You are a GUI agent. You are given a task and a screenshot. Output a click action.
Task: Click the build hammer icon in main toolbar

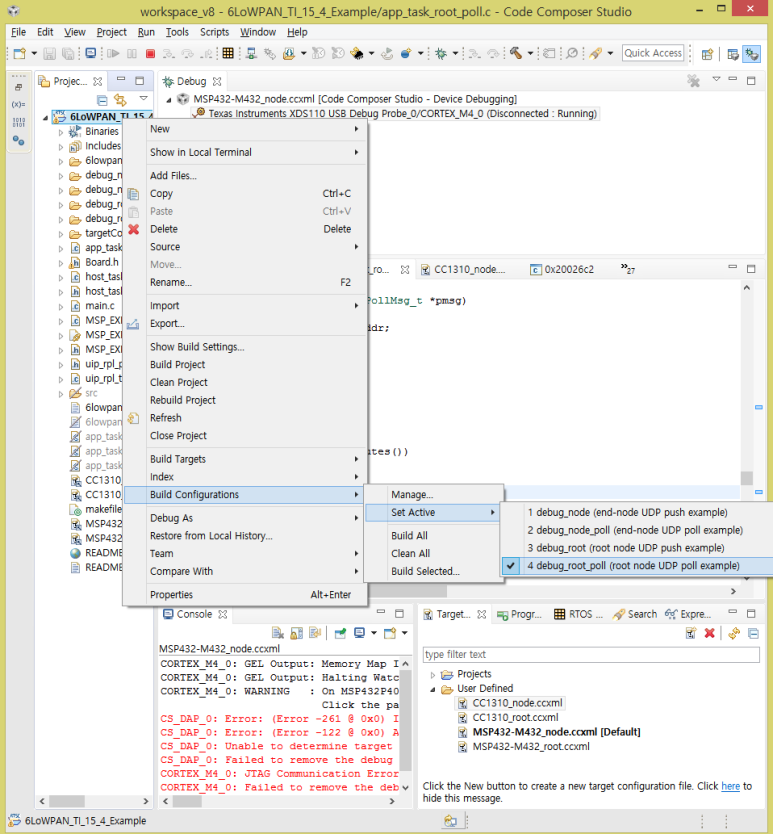(516, 53)
